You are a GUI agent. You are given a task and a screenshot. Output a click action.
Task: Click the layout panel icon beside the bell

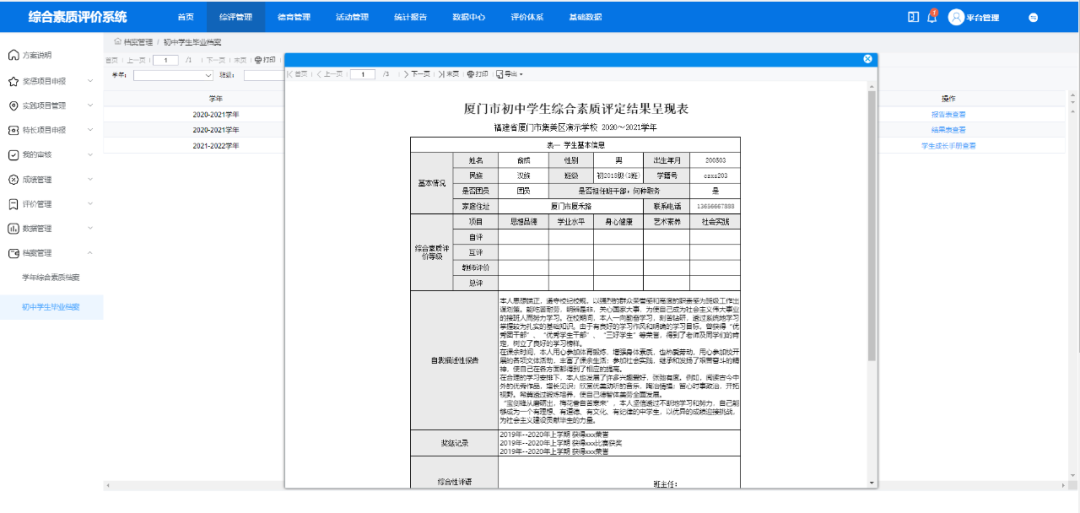[912, 17]
